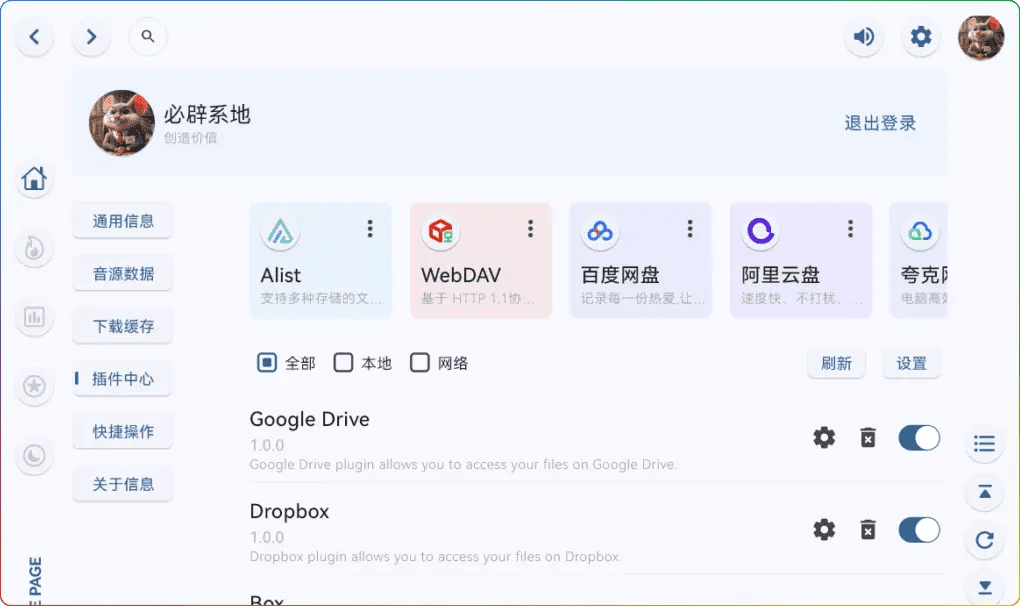Click the 刷新 refresh button
Viewport: 1020px width, 606px height.
[836, 364]
